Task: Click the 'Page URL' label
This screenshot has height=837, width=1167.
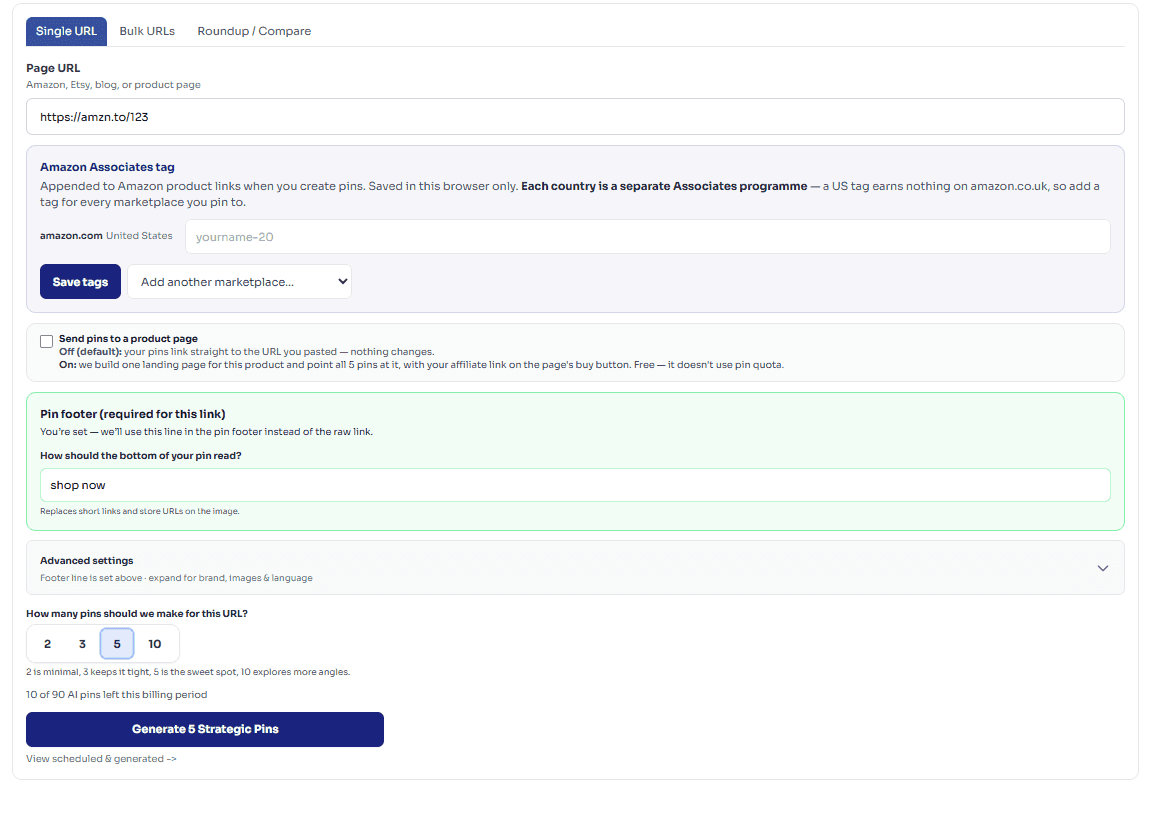Action: (x=53, y=68)
